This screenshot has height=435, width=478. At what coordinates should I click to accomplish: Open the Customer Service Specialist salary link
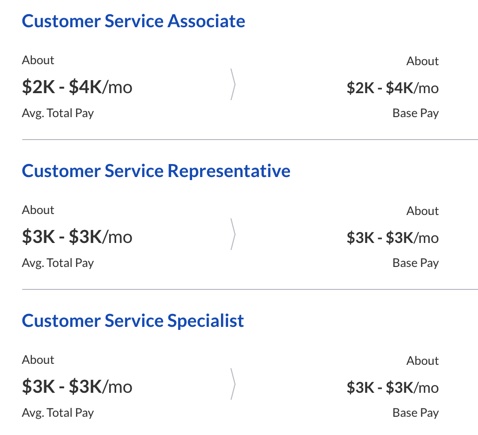[133, 321]
